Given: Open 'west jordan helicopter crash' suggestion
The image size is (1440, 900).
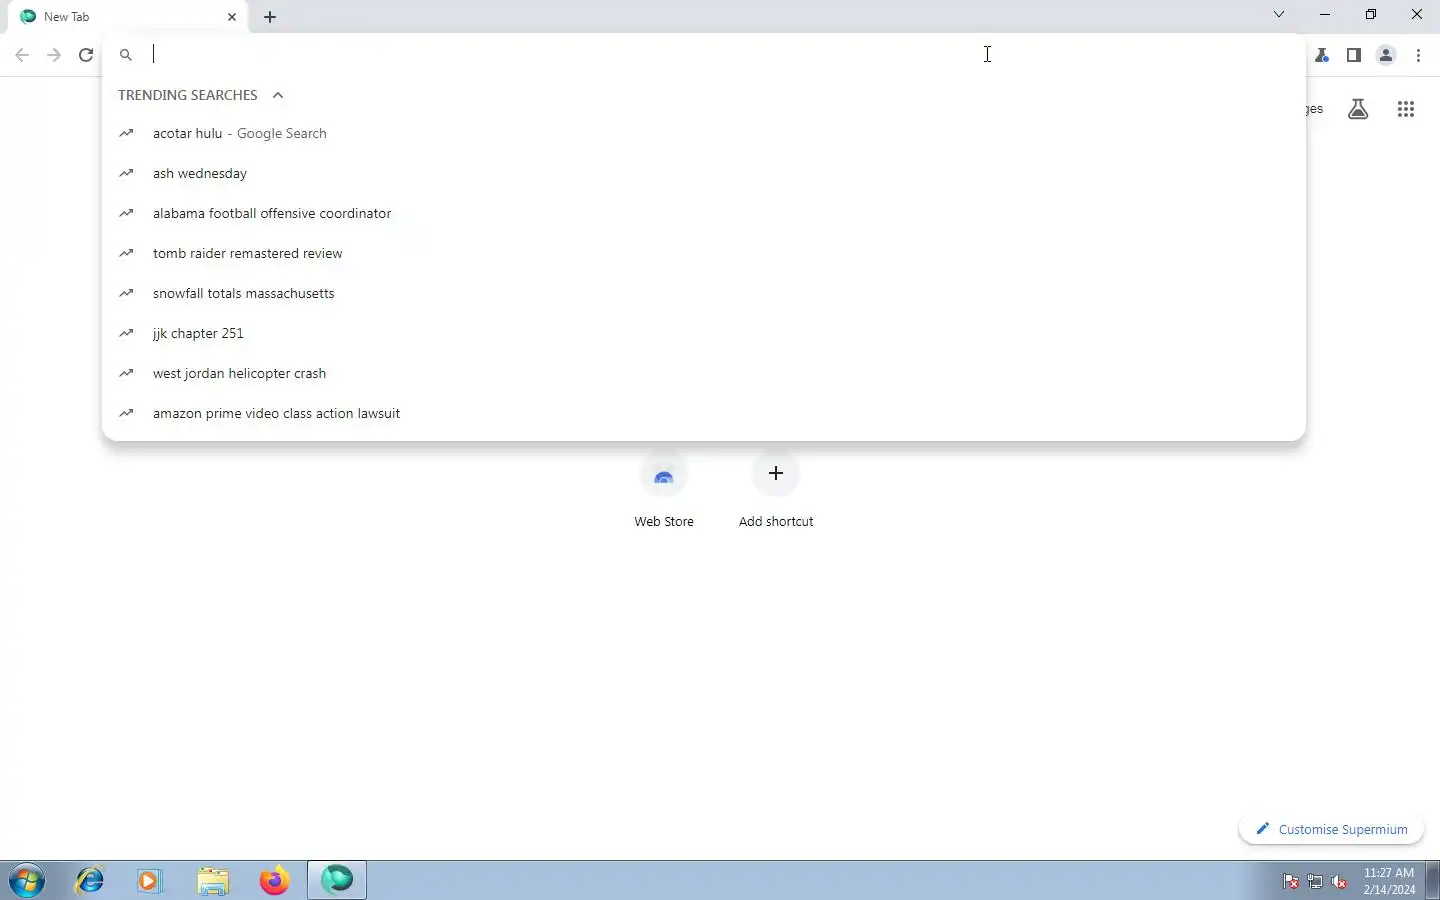Looking at the screenshot, I should [704, 373].
